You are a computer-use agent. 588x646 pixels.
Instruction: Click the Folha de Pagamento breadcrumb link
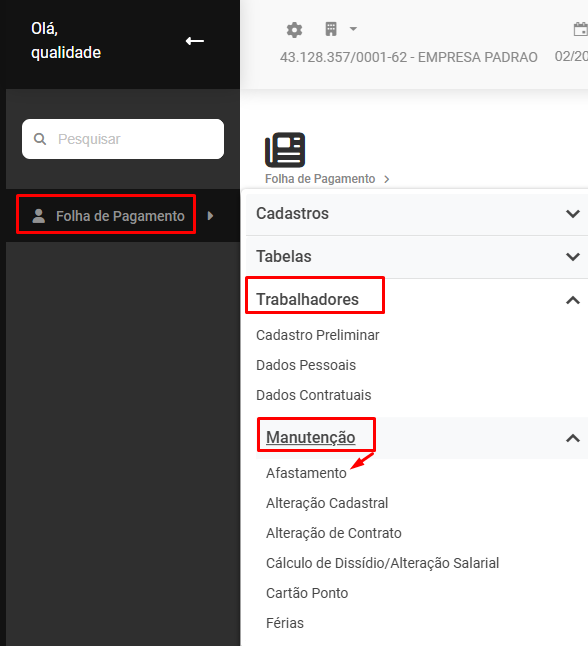coord(320,179)
